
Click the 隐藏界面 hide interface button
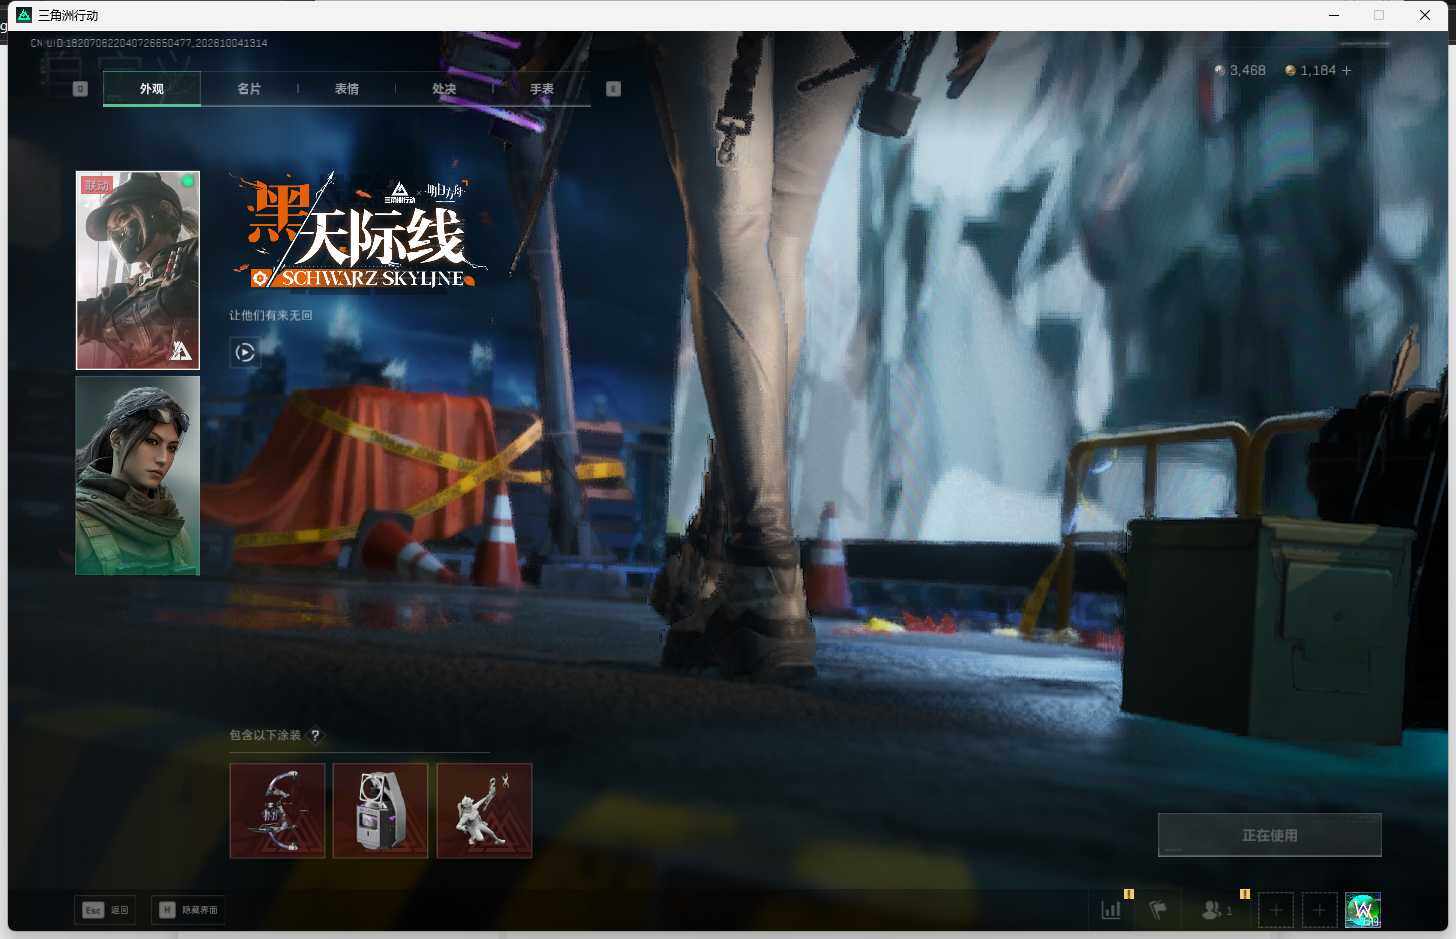point(188,910)
